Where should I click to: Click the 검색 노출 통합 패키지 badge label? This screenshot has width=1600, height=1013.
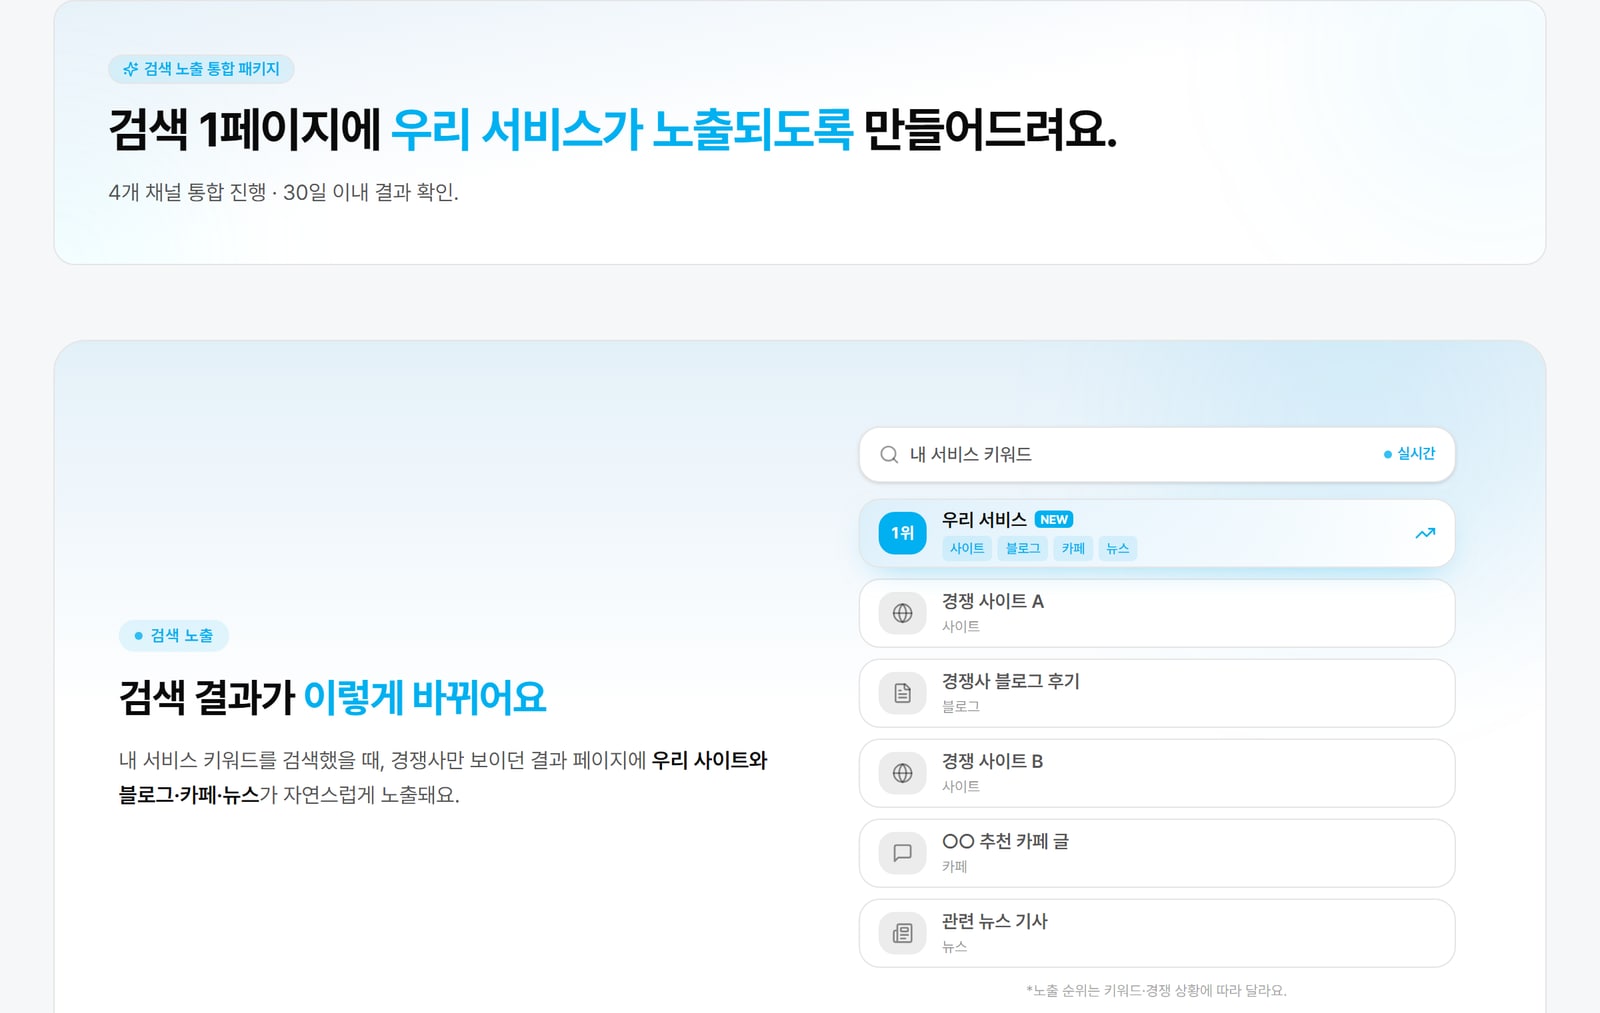coord(212,69)
